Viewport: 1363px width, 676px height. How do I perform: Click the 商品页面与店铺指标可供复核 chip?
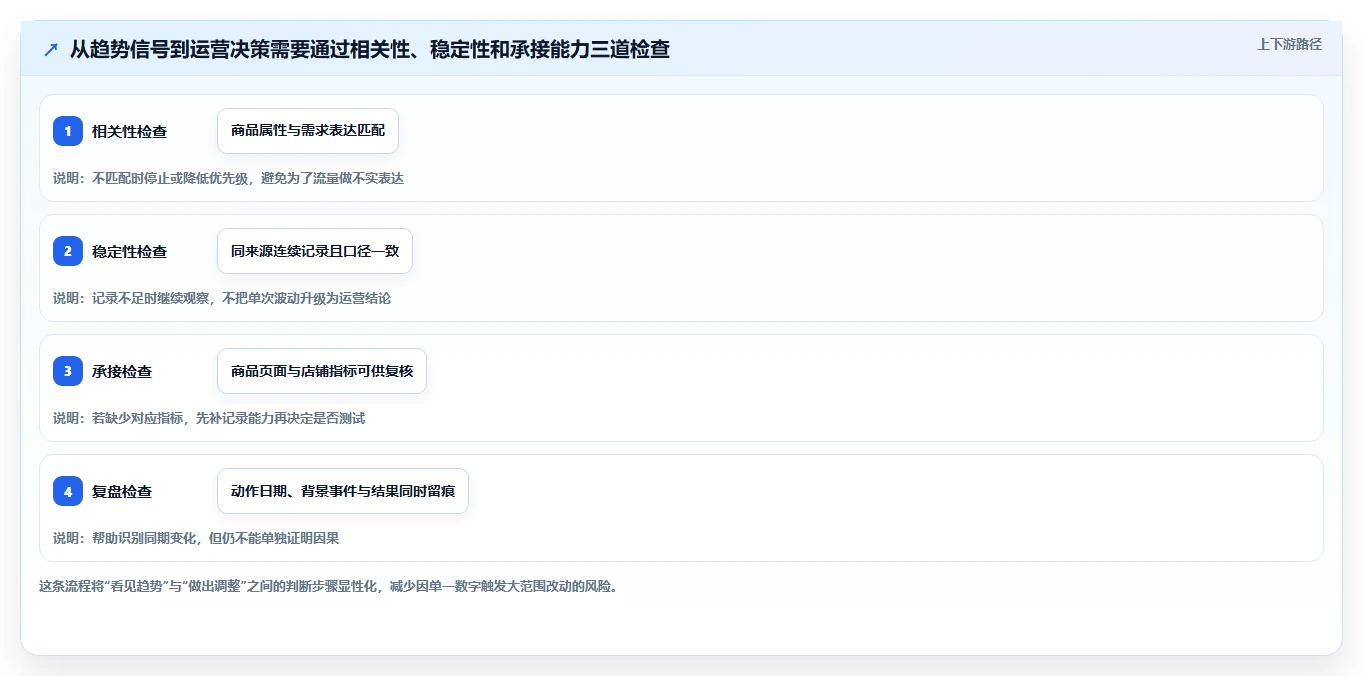322,371
